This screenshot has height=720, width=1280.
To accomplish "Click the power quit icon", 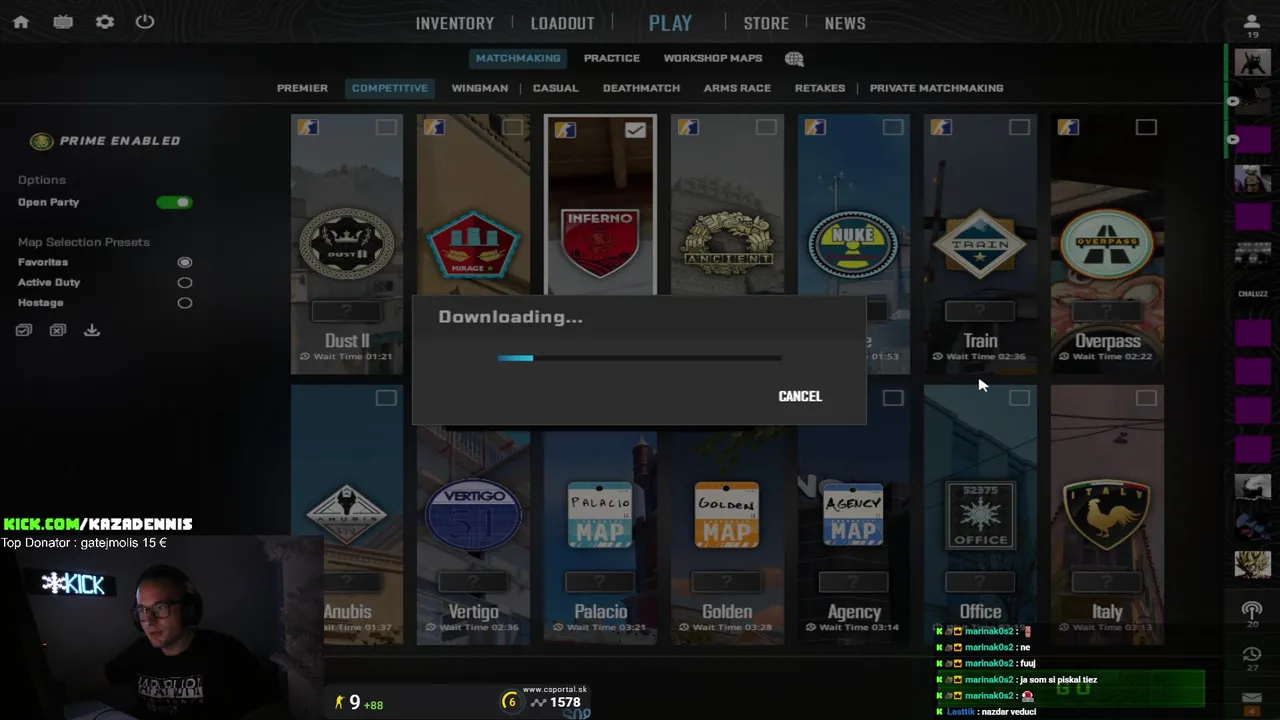I will [145, 21].
